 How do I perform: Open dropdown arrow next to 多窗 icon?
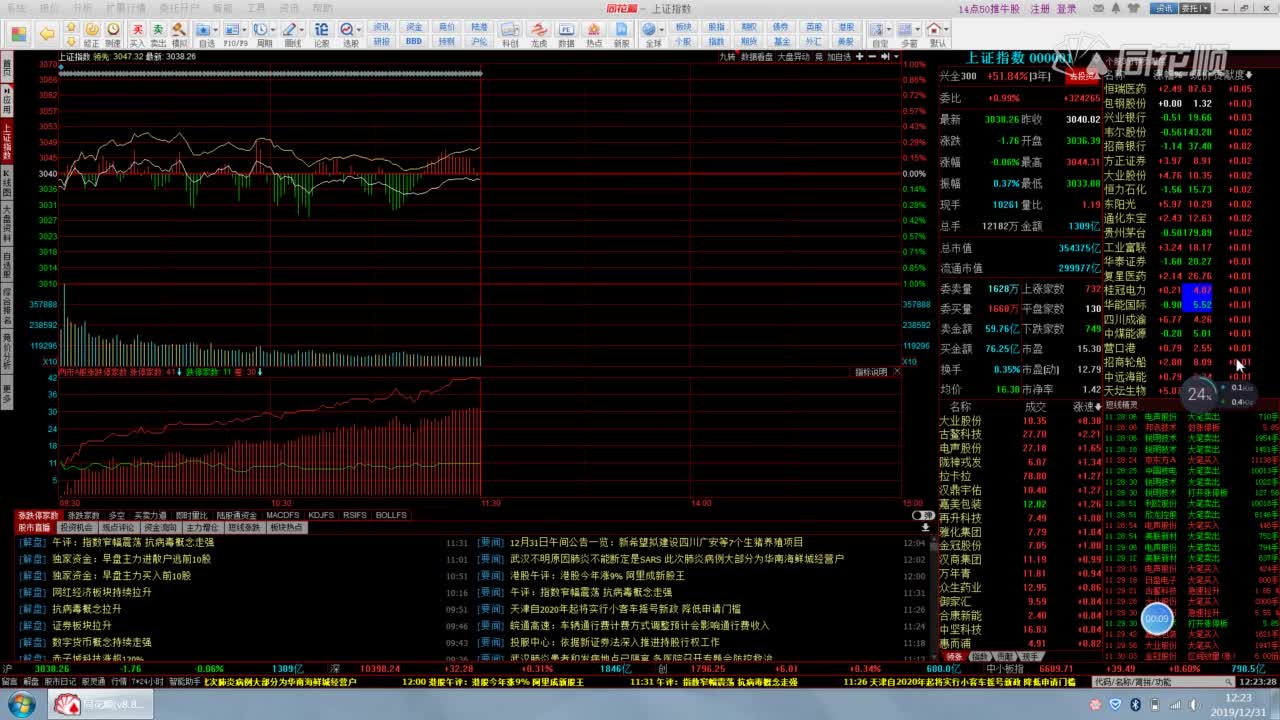click(918, 30)
